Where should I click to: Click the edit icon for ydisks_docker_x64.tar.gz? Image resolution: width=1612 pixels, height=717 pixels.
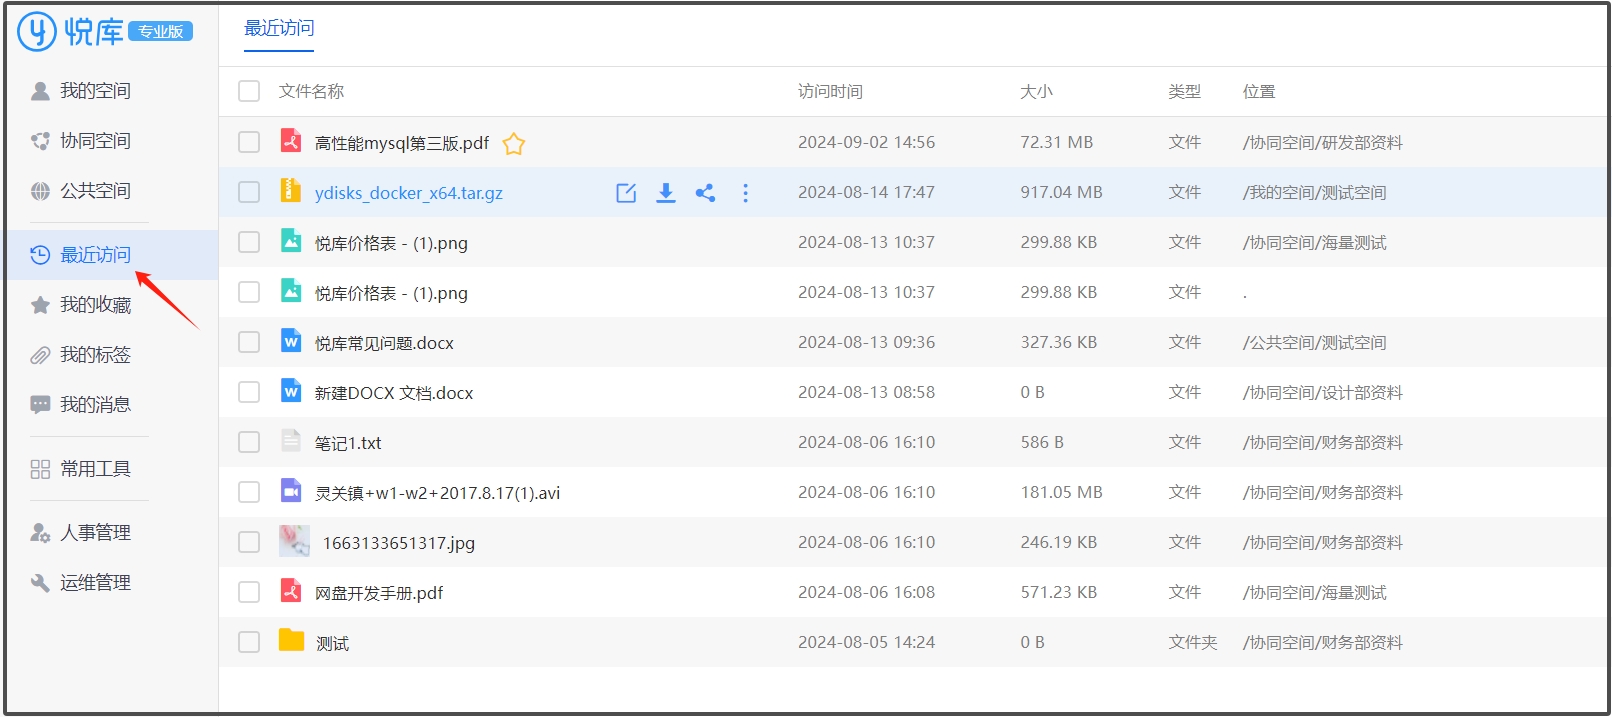[626, 193]
